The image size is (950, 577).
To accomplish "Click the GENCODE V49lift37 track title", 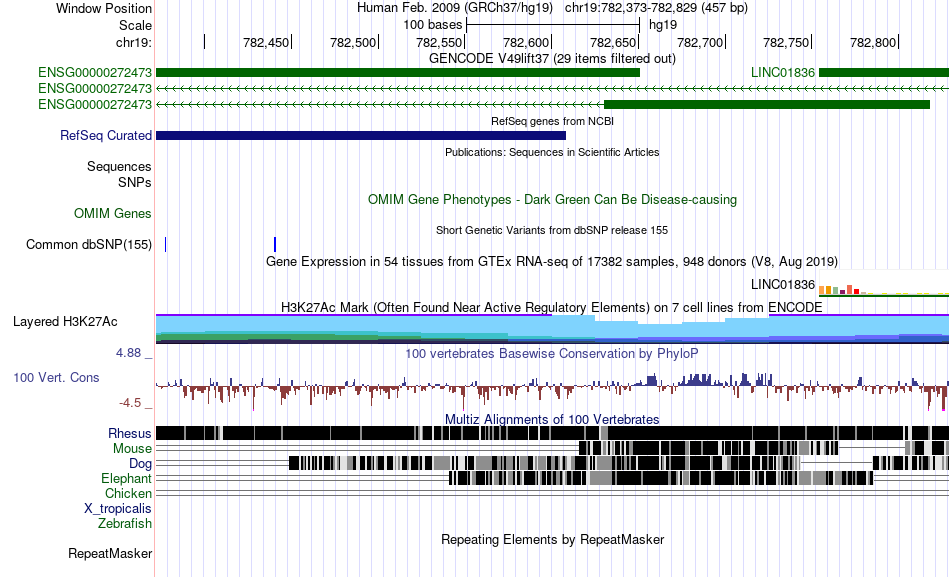I will coord(553,59).
